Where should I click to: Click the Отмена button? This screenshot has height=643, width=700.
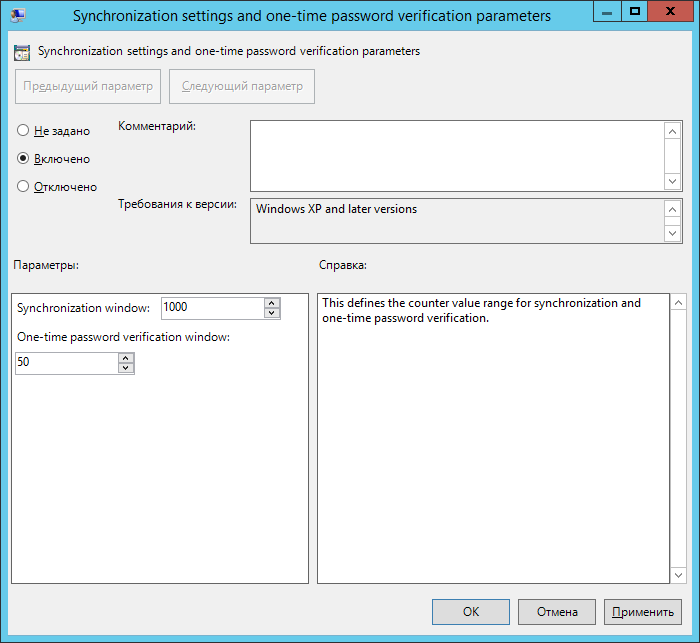557,612
